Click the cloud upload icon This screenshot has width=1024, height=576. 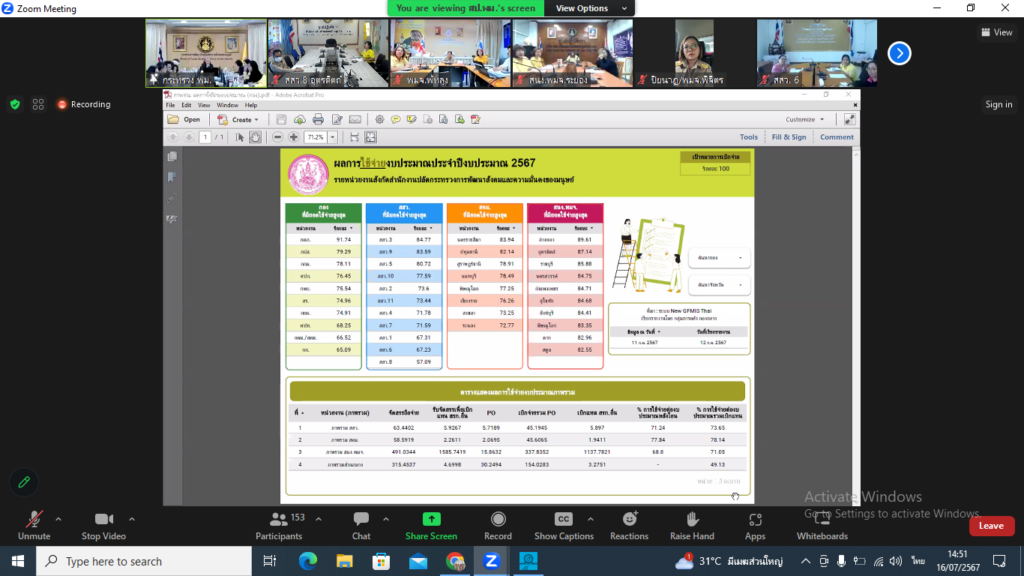point(299,120)
